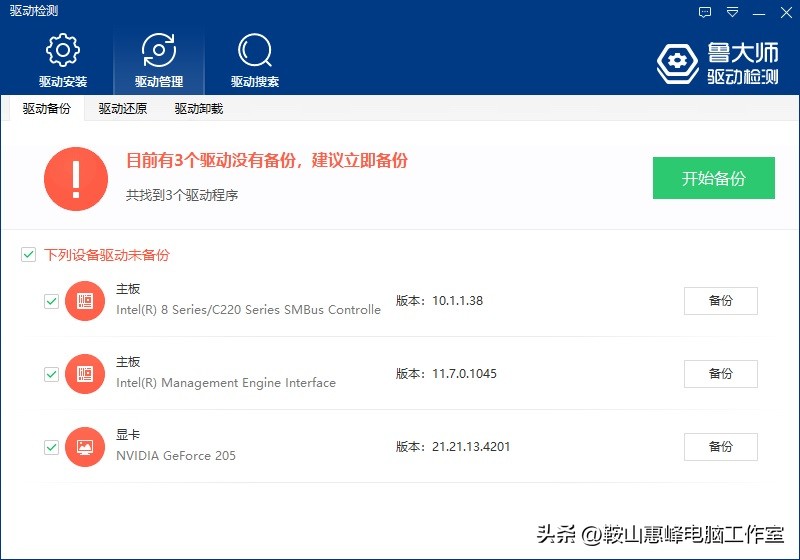Click the green 开始备份 button

pyautogui.click(x=713, y=178)
